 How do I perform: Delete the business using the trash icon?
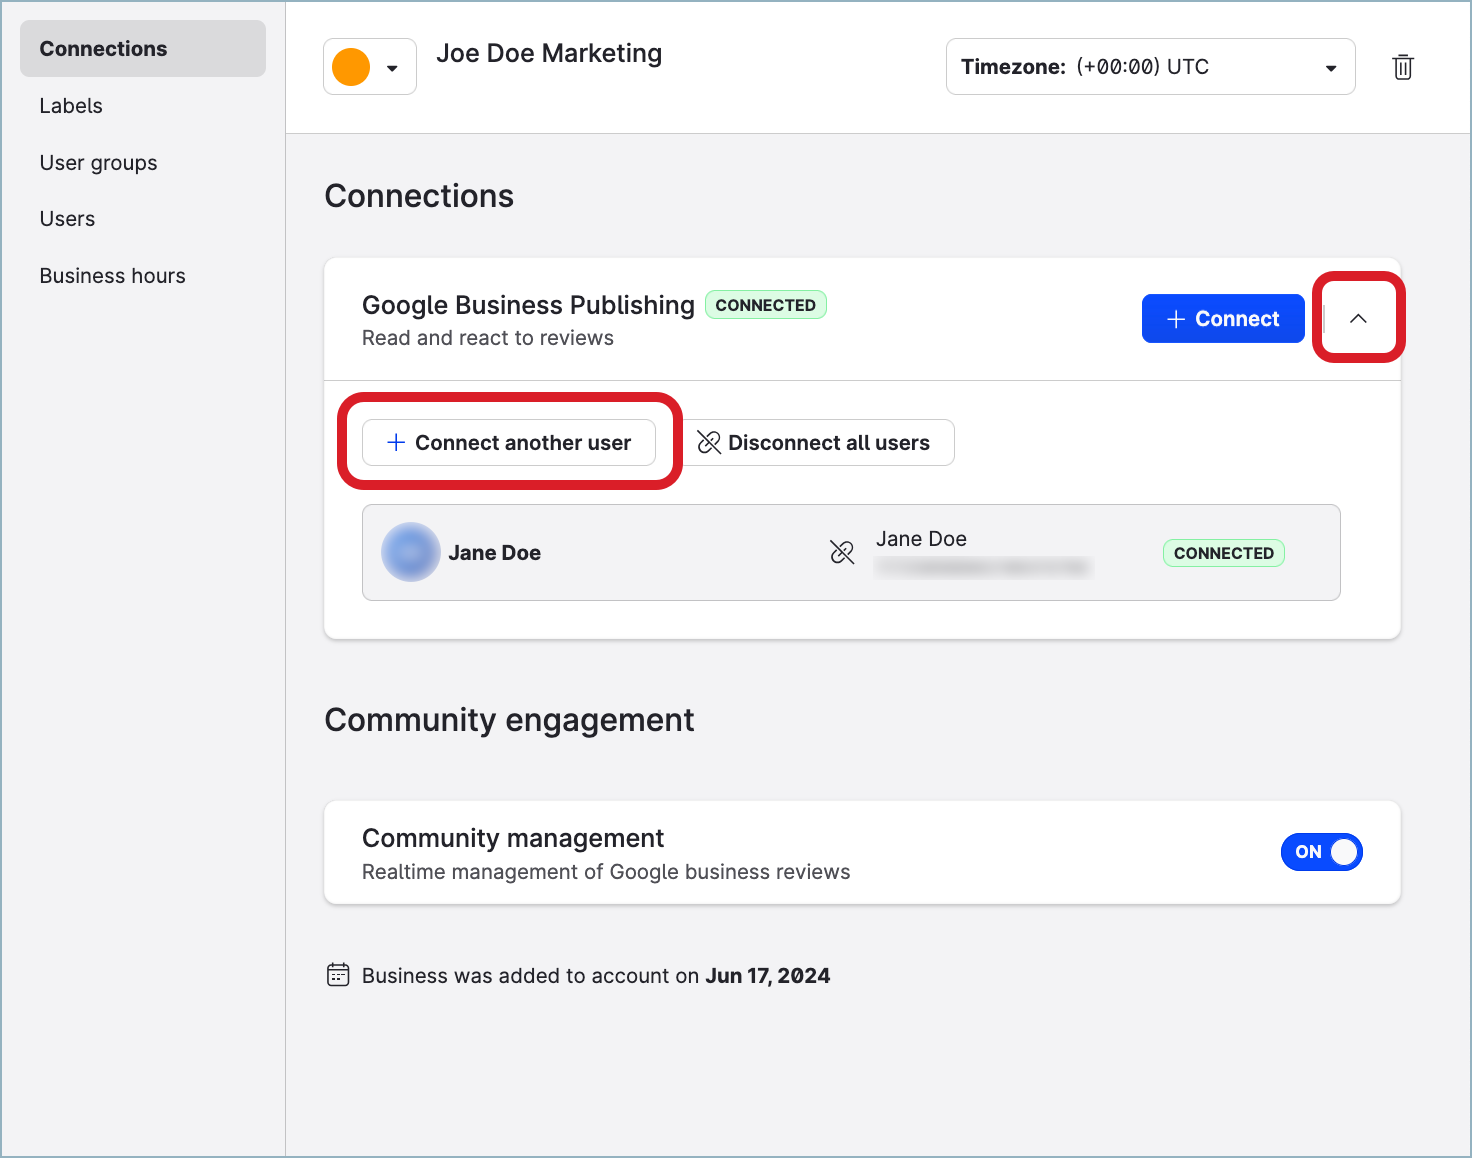click(1403, 67)
